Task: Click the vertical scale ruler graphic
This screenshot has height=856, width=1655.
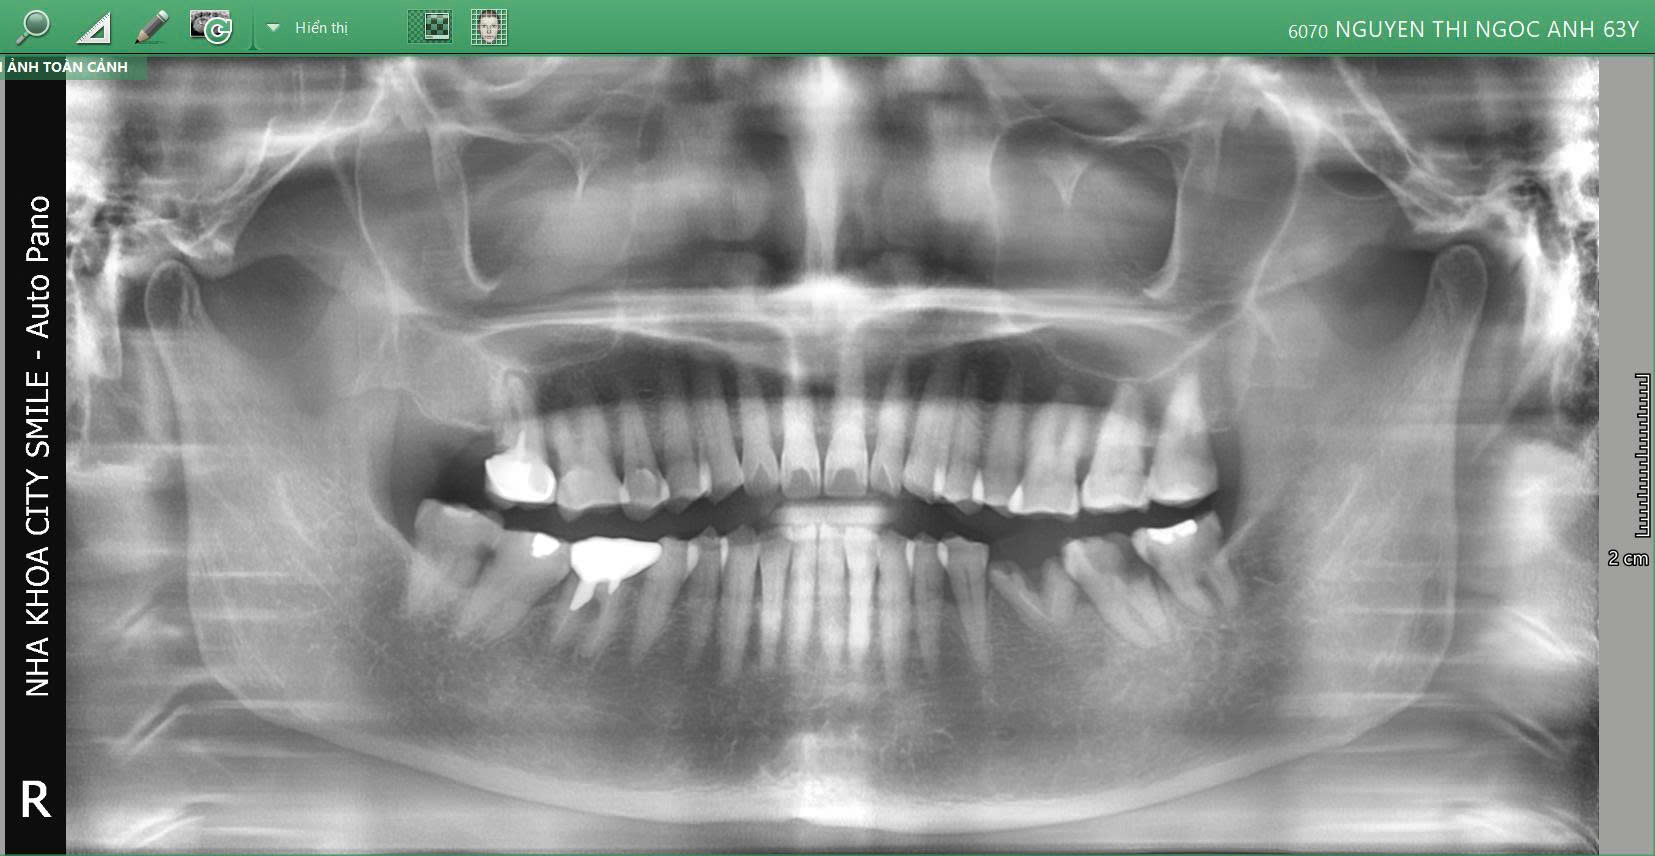Action: [1641, 455]
